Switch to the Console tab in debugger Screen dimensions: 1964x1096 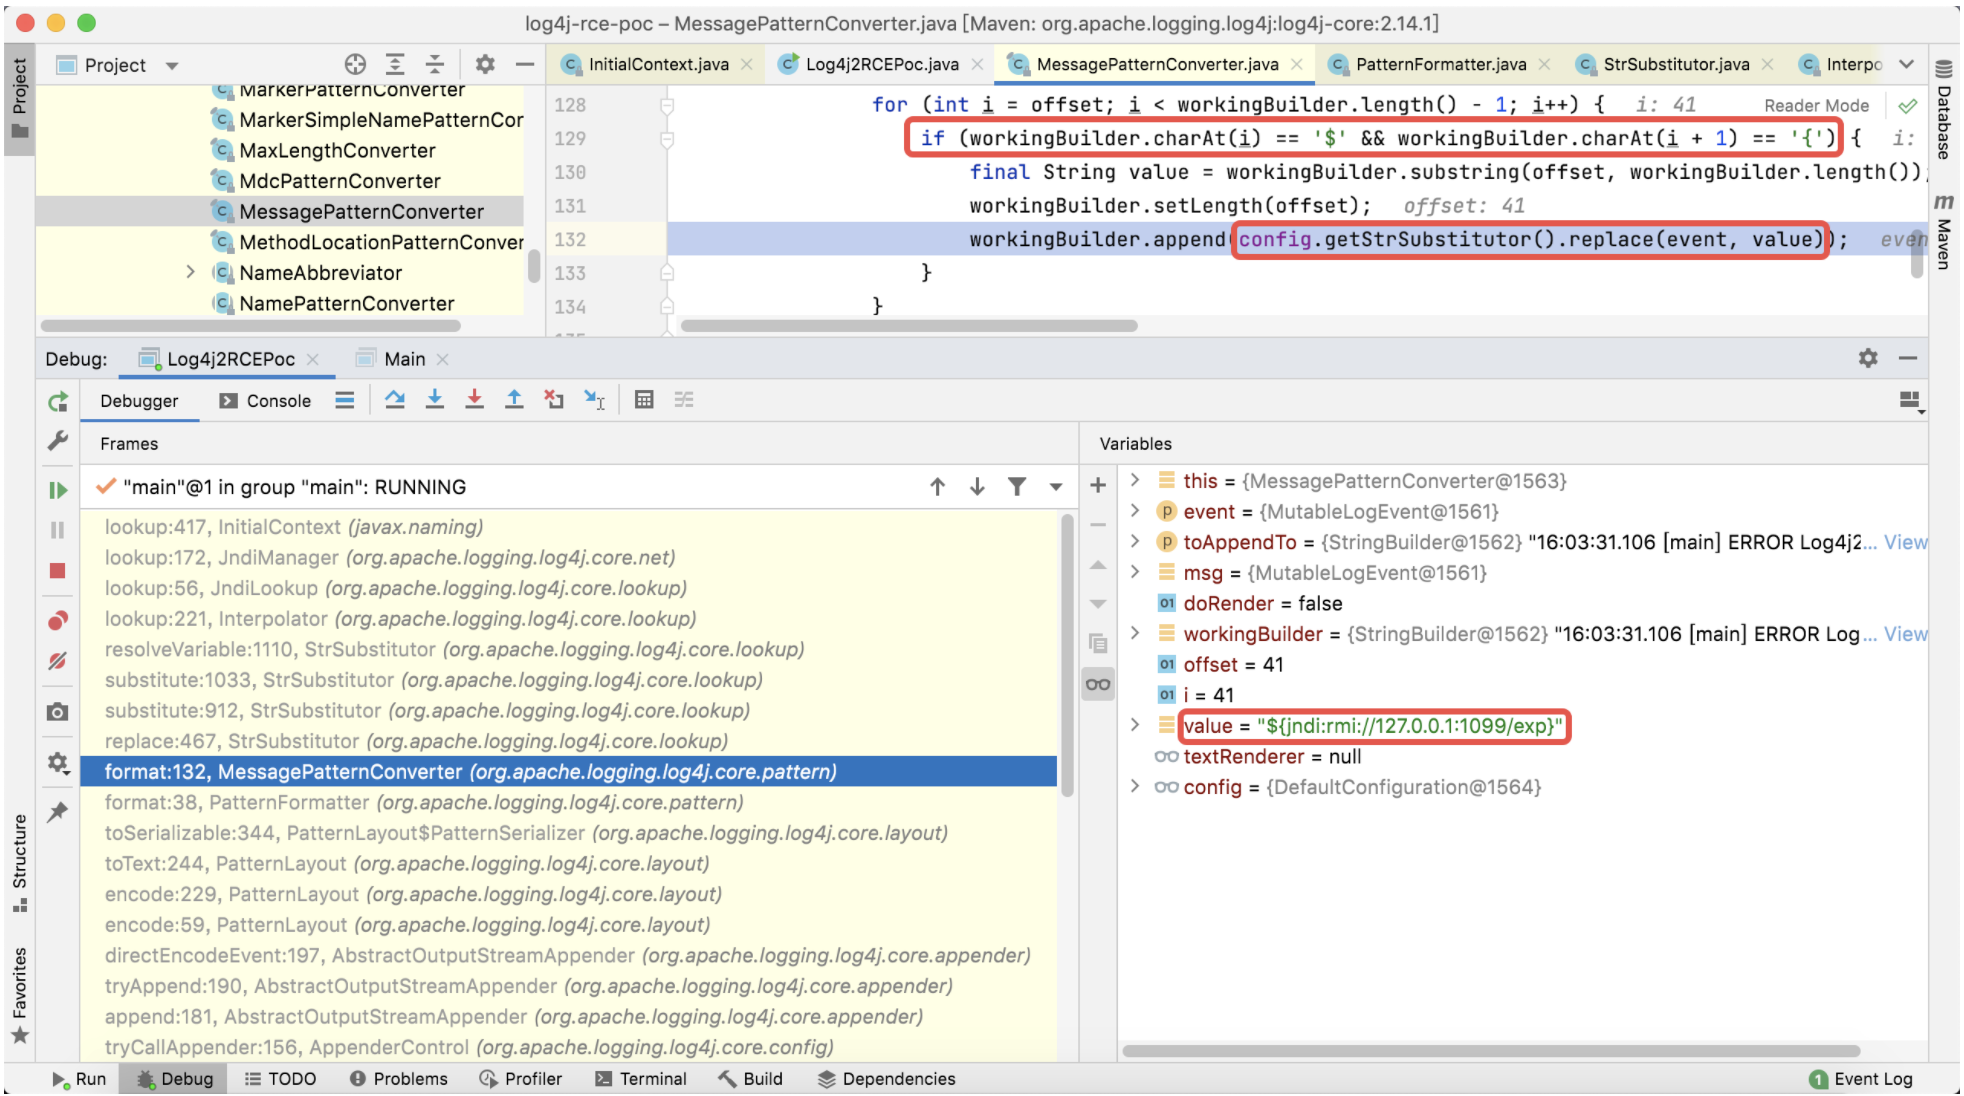pos(266,401)
